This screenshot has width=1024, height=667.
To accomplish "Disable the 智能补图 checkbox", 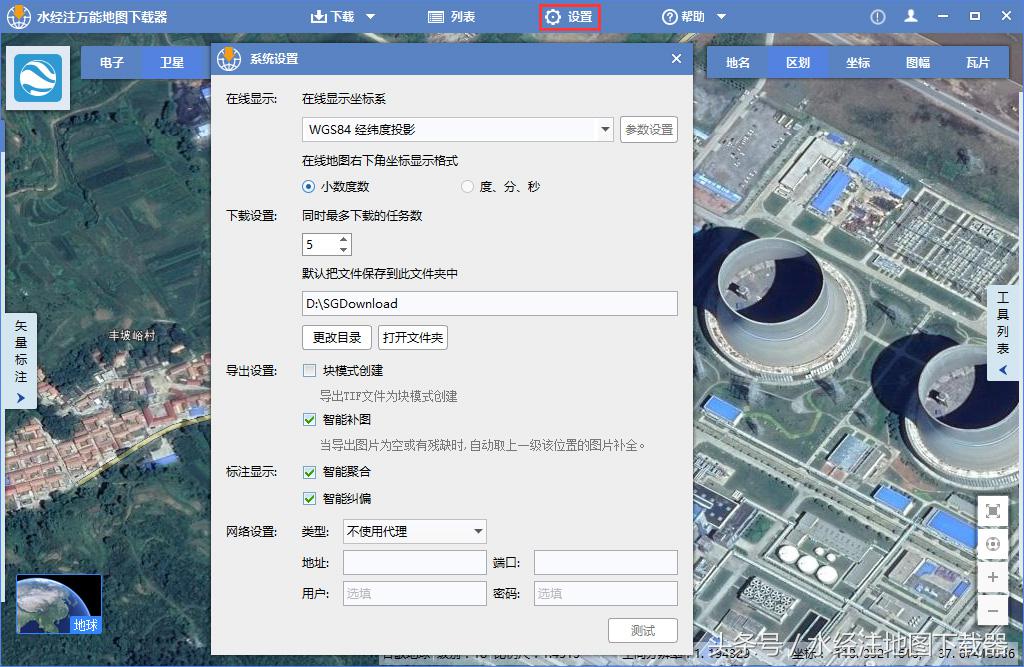I will [x=311, y=420].
